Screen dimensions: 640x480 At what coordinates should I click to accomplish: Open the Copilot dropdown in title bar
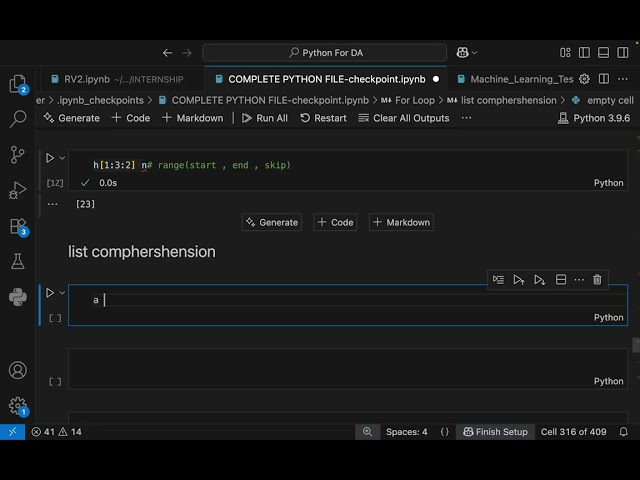pyautogui.click(x=467, y=52)
